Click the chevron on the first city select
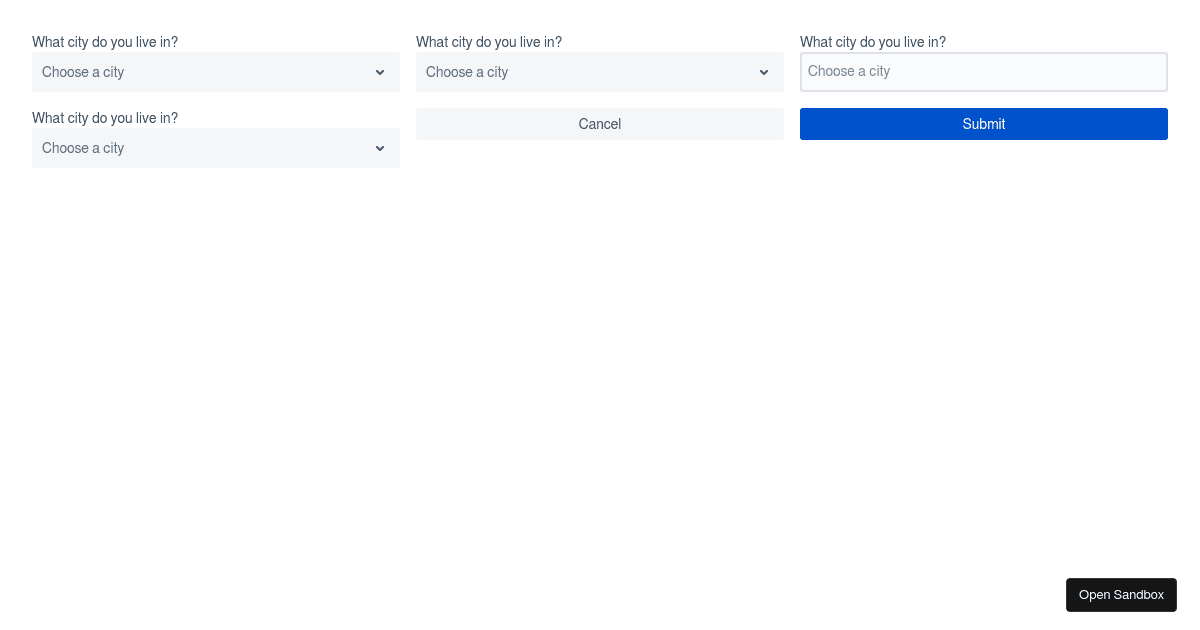 coord(380,72)
